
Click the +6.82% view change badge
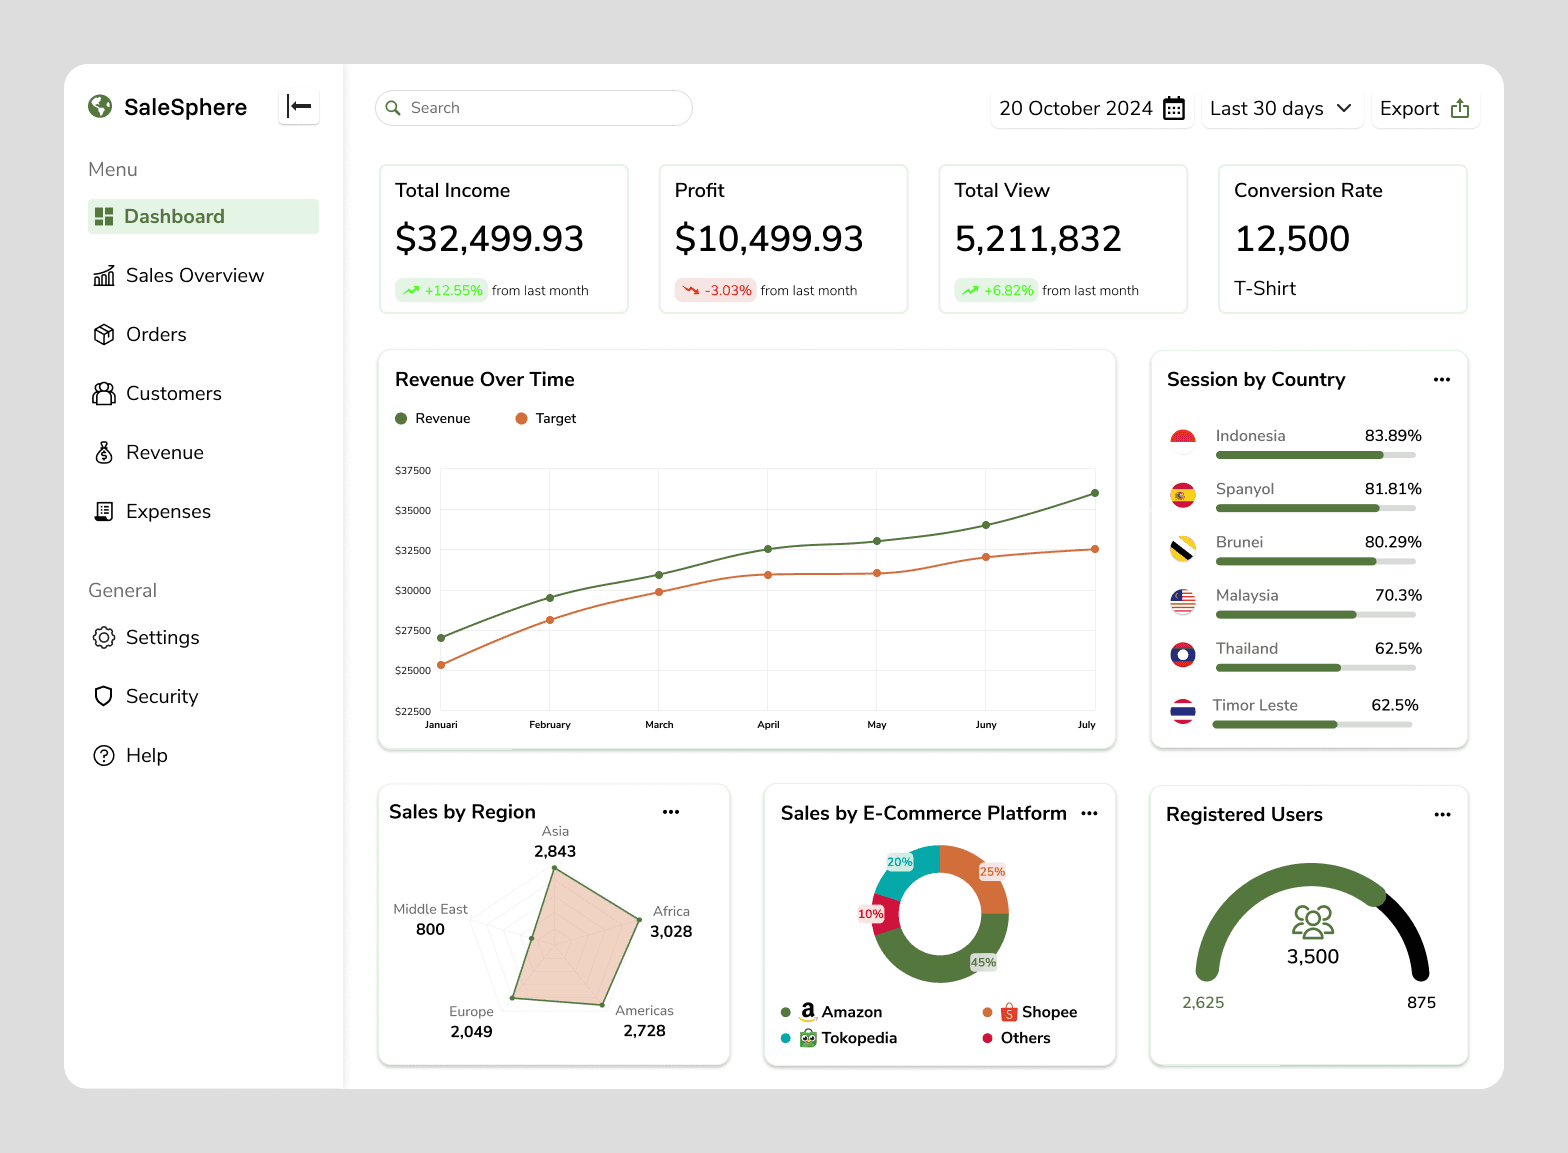coord(996,290)
